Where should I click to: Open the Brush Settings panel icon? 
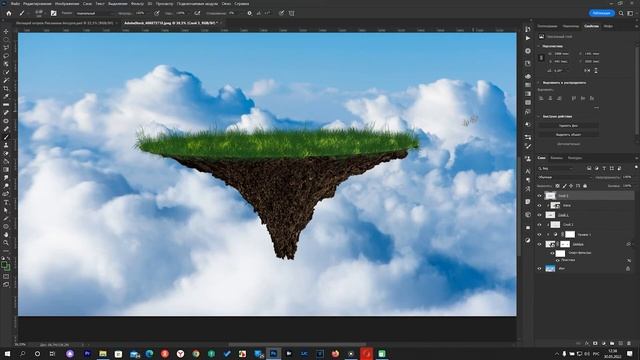(53, 13)
